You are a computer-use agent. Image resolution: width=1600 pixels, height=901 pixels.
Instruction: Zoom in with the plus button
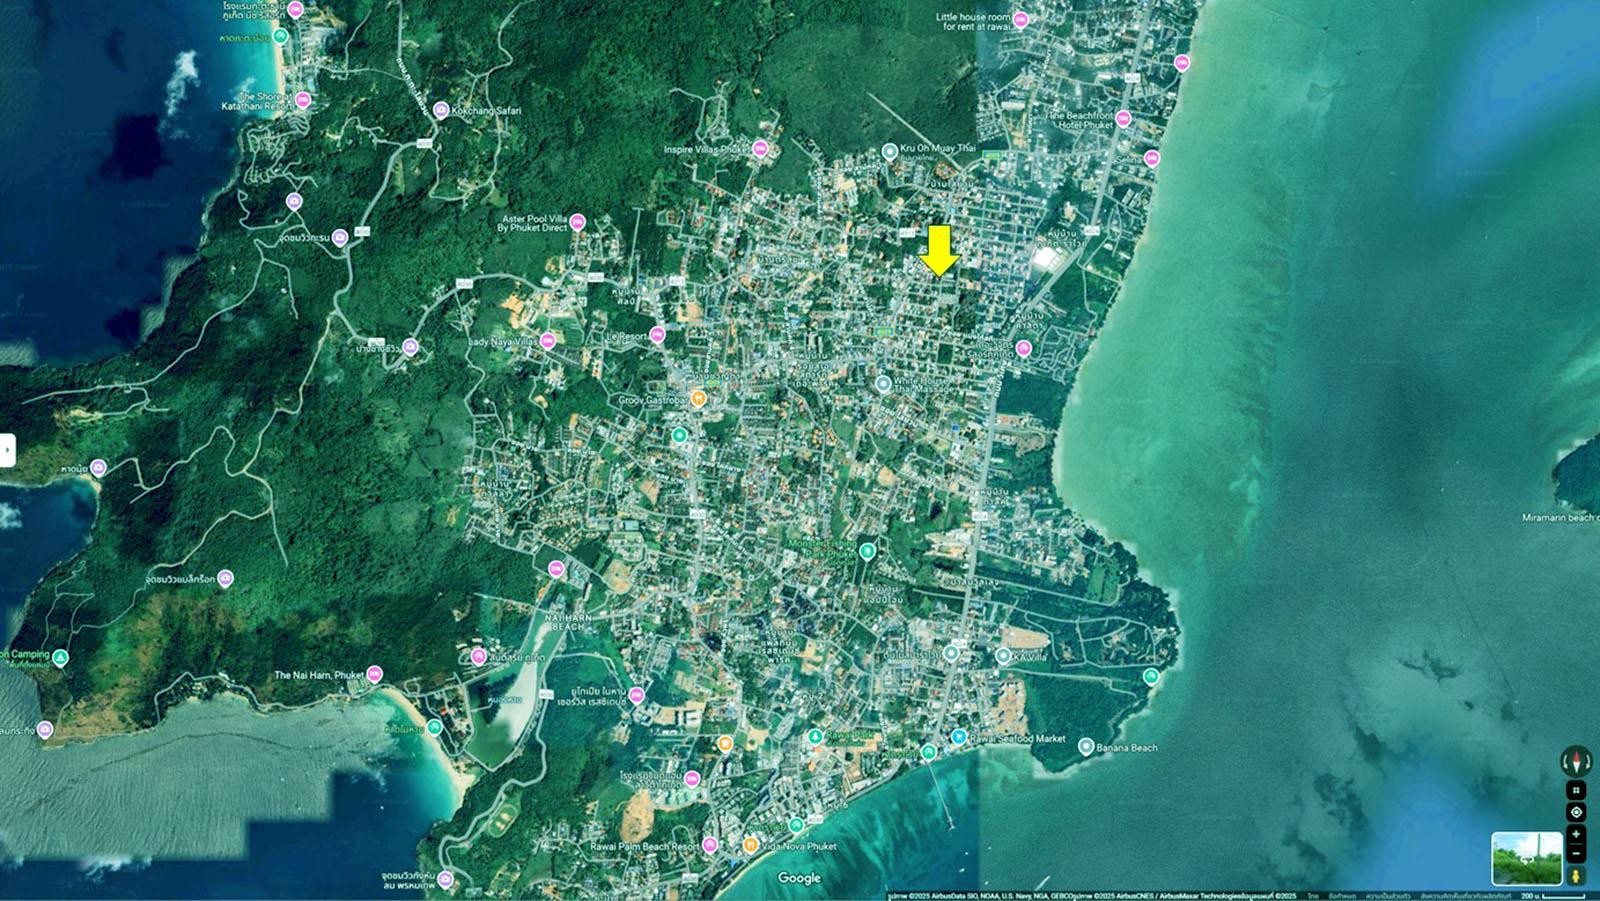tap(1576, 834)
